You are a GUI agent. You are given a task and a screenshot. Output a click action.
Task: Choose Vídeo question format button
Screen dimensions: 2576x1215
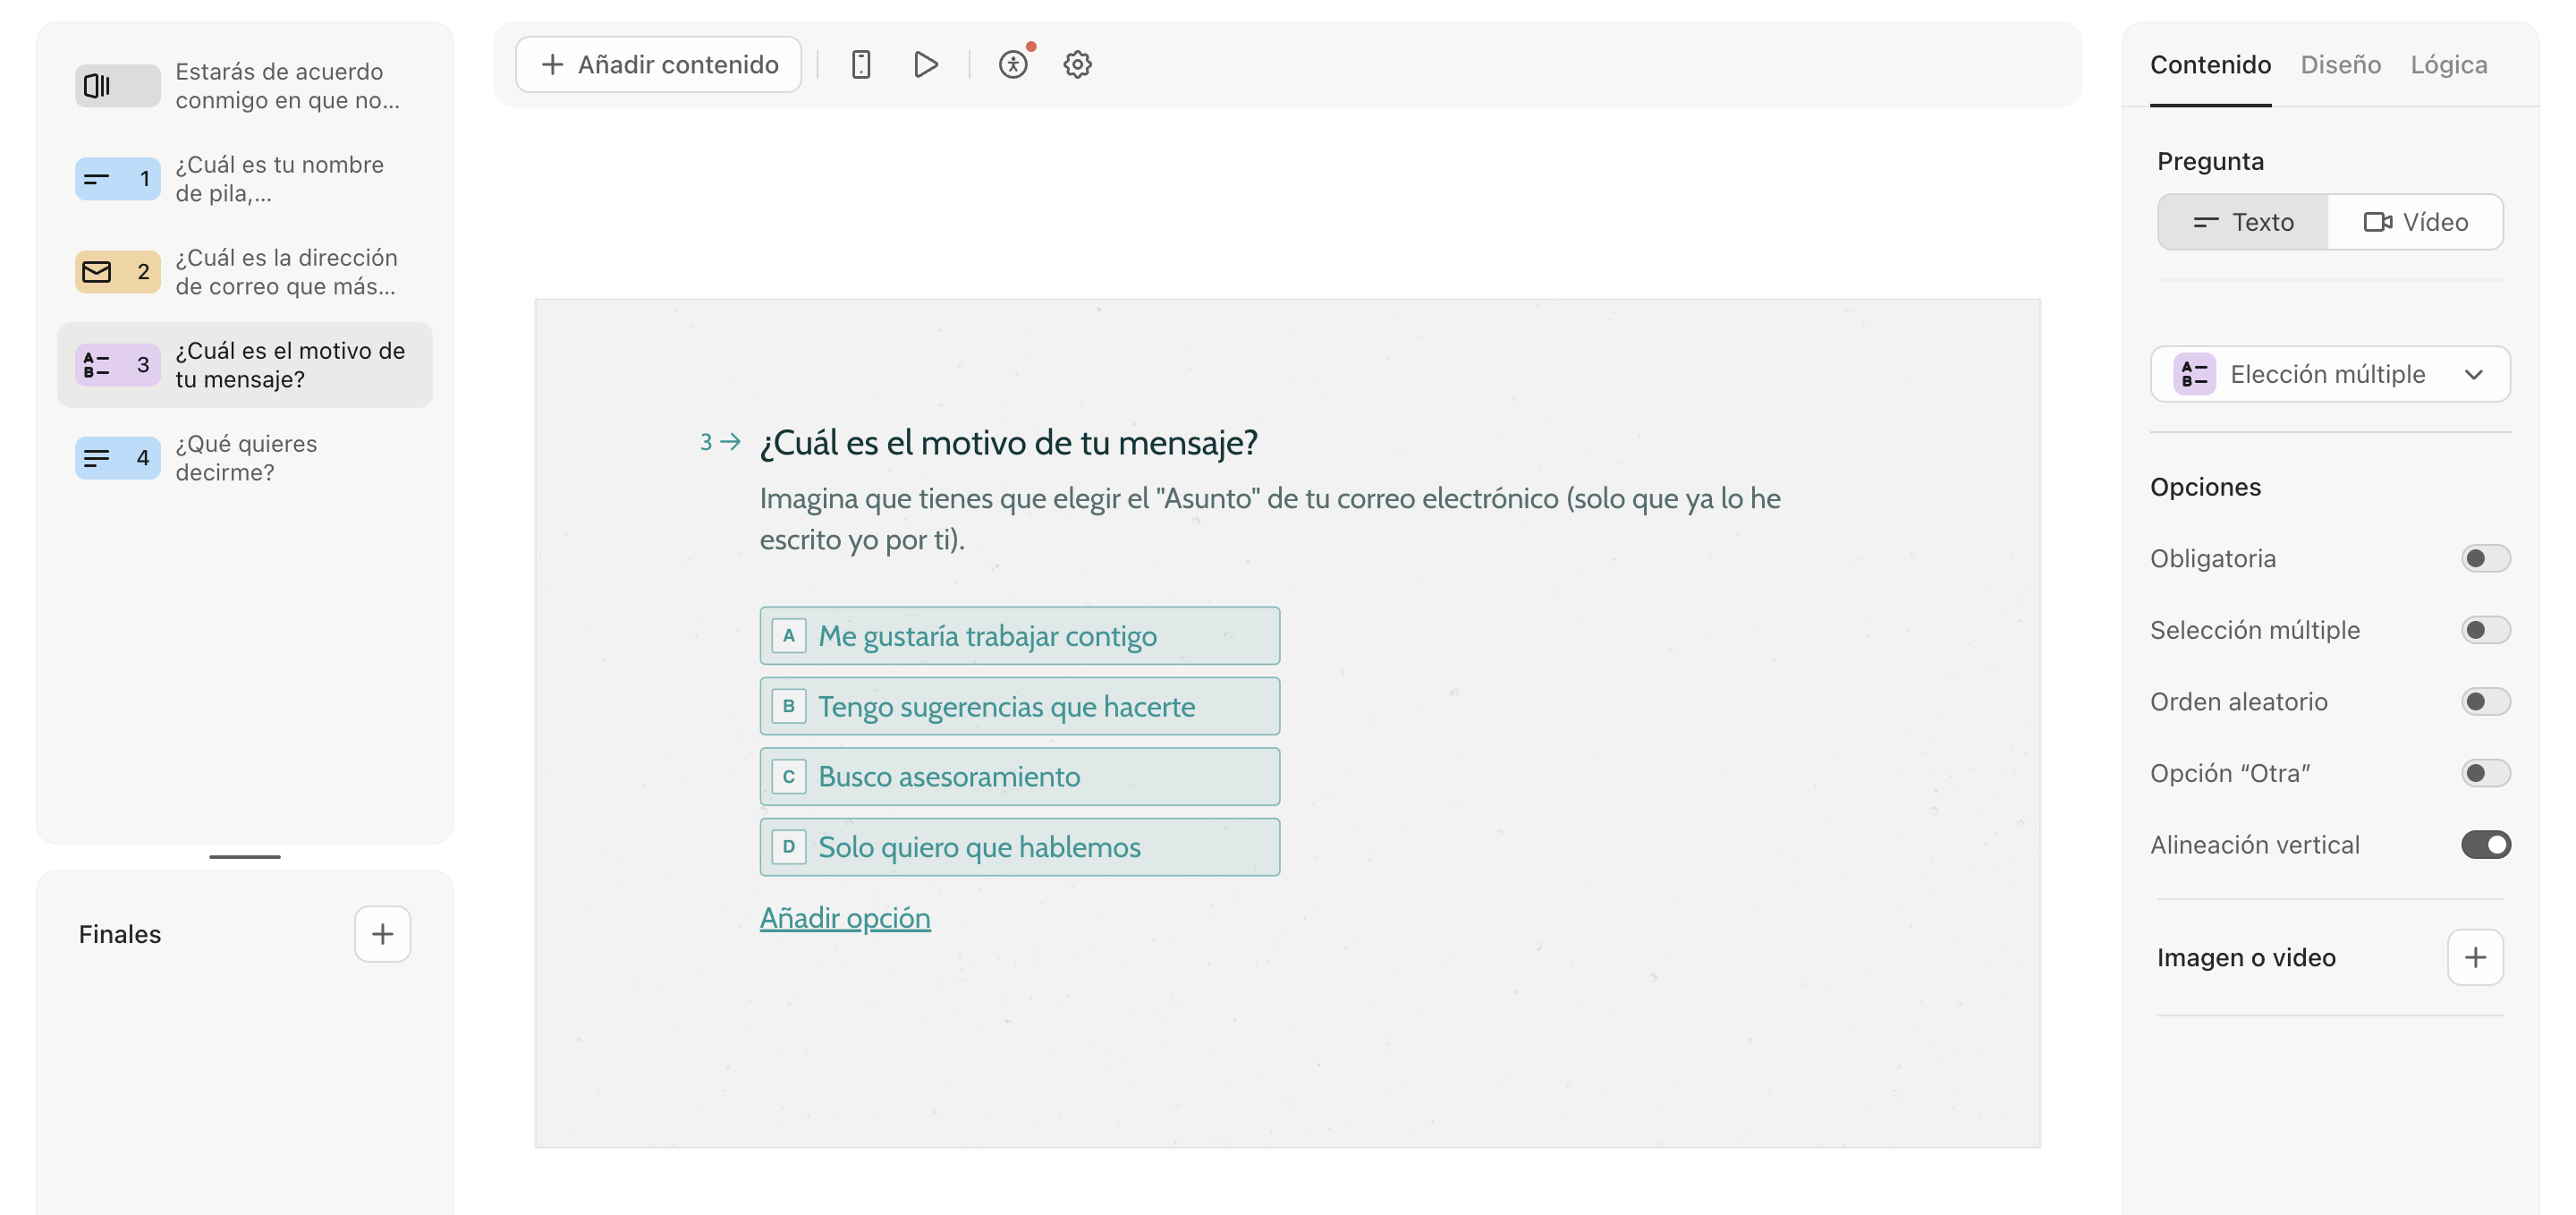(x=2414, y=222)
